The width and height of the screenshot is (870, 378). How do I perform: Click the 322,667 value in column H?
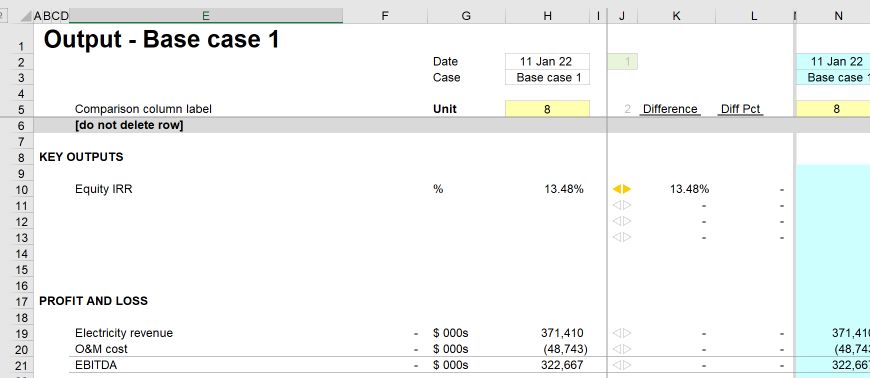pyautogui.click(x=562, y=365)
